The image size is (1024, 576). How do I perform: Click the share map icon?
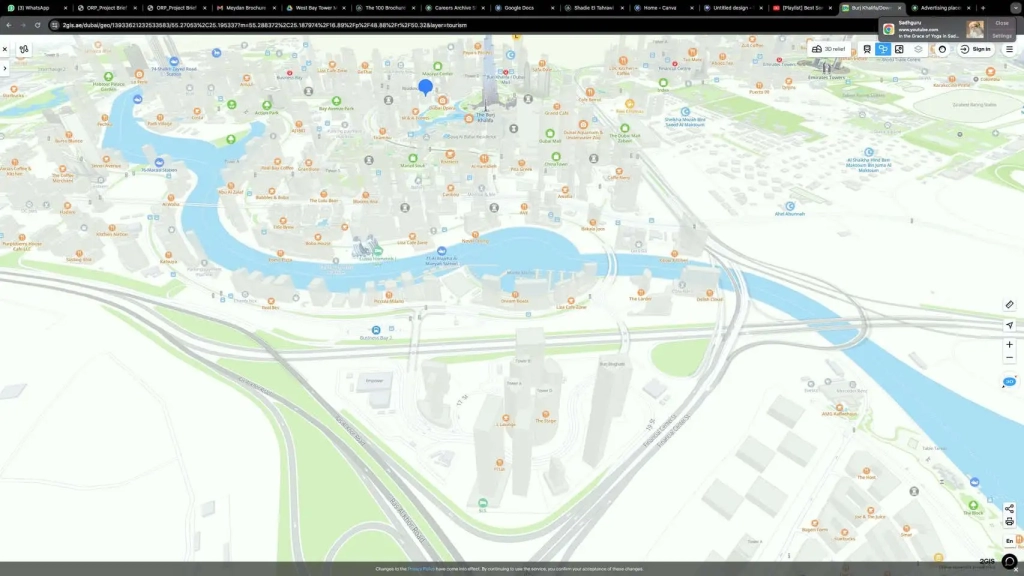click(x=1009, y=509)
